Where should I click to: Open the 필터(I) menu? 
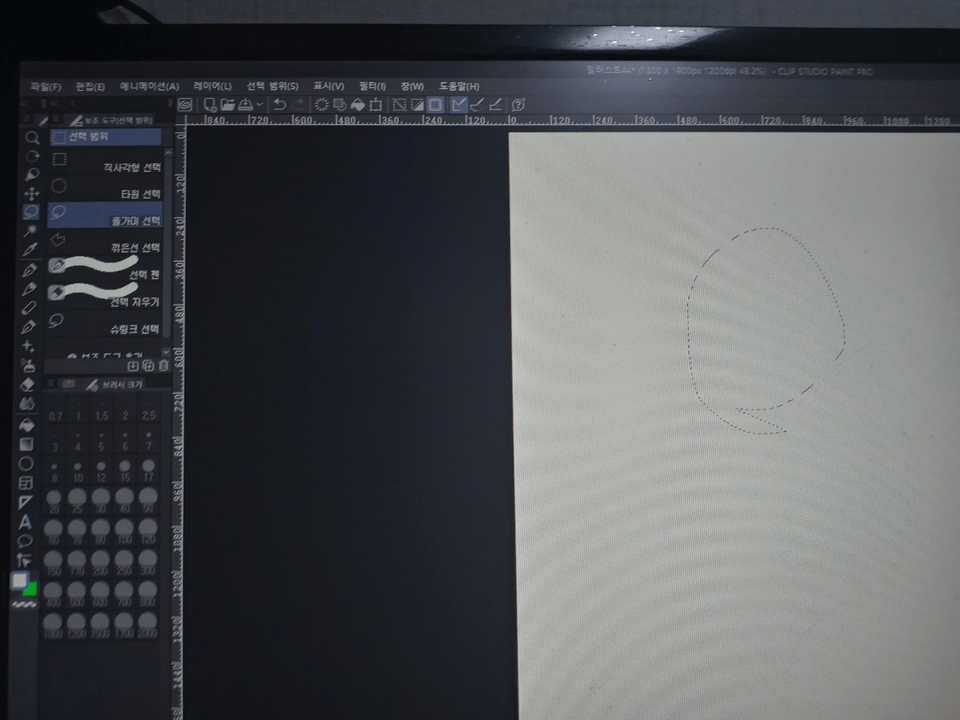(x=372, y=86)
